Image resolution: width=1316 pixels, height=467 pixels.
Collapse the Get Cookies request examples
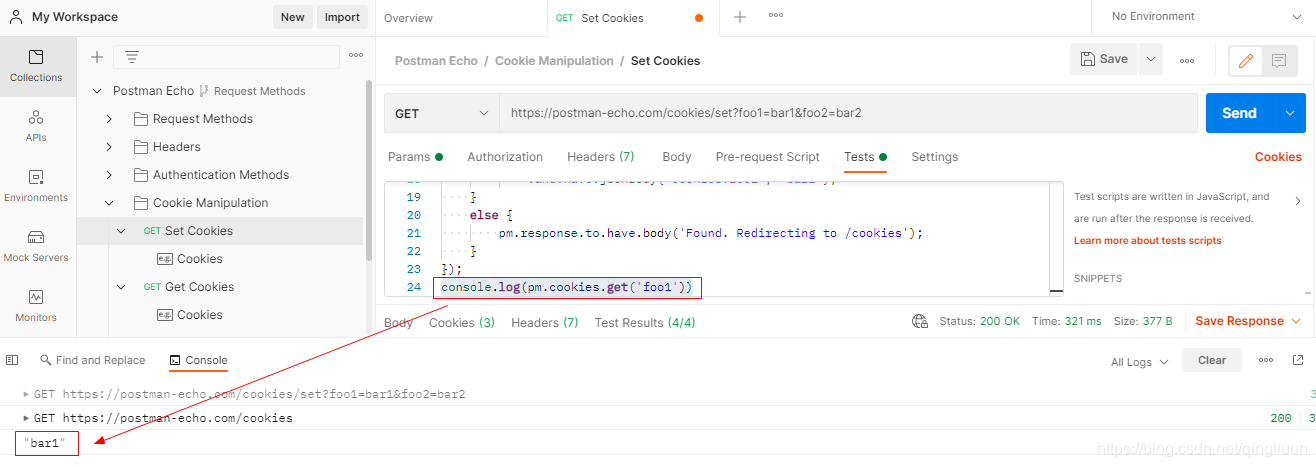(122, 287)
